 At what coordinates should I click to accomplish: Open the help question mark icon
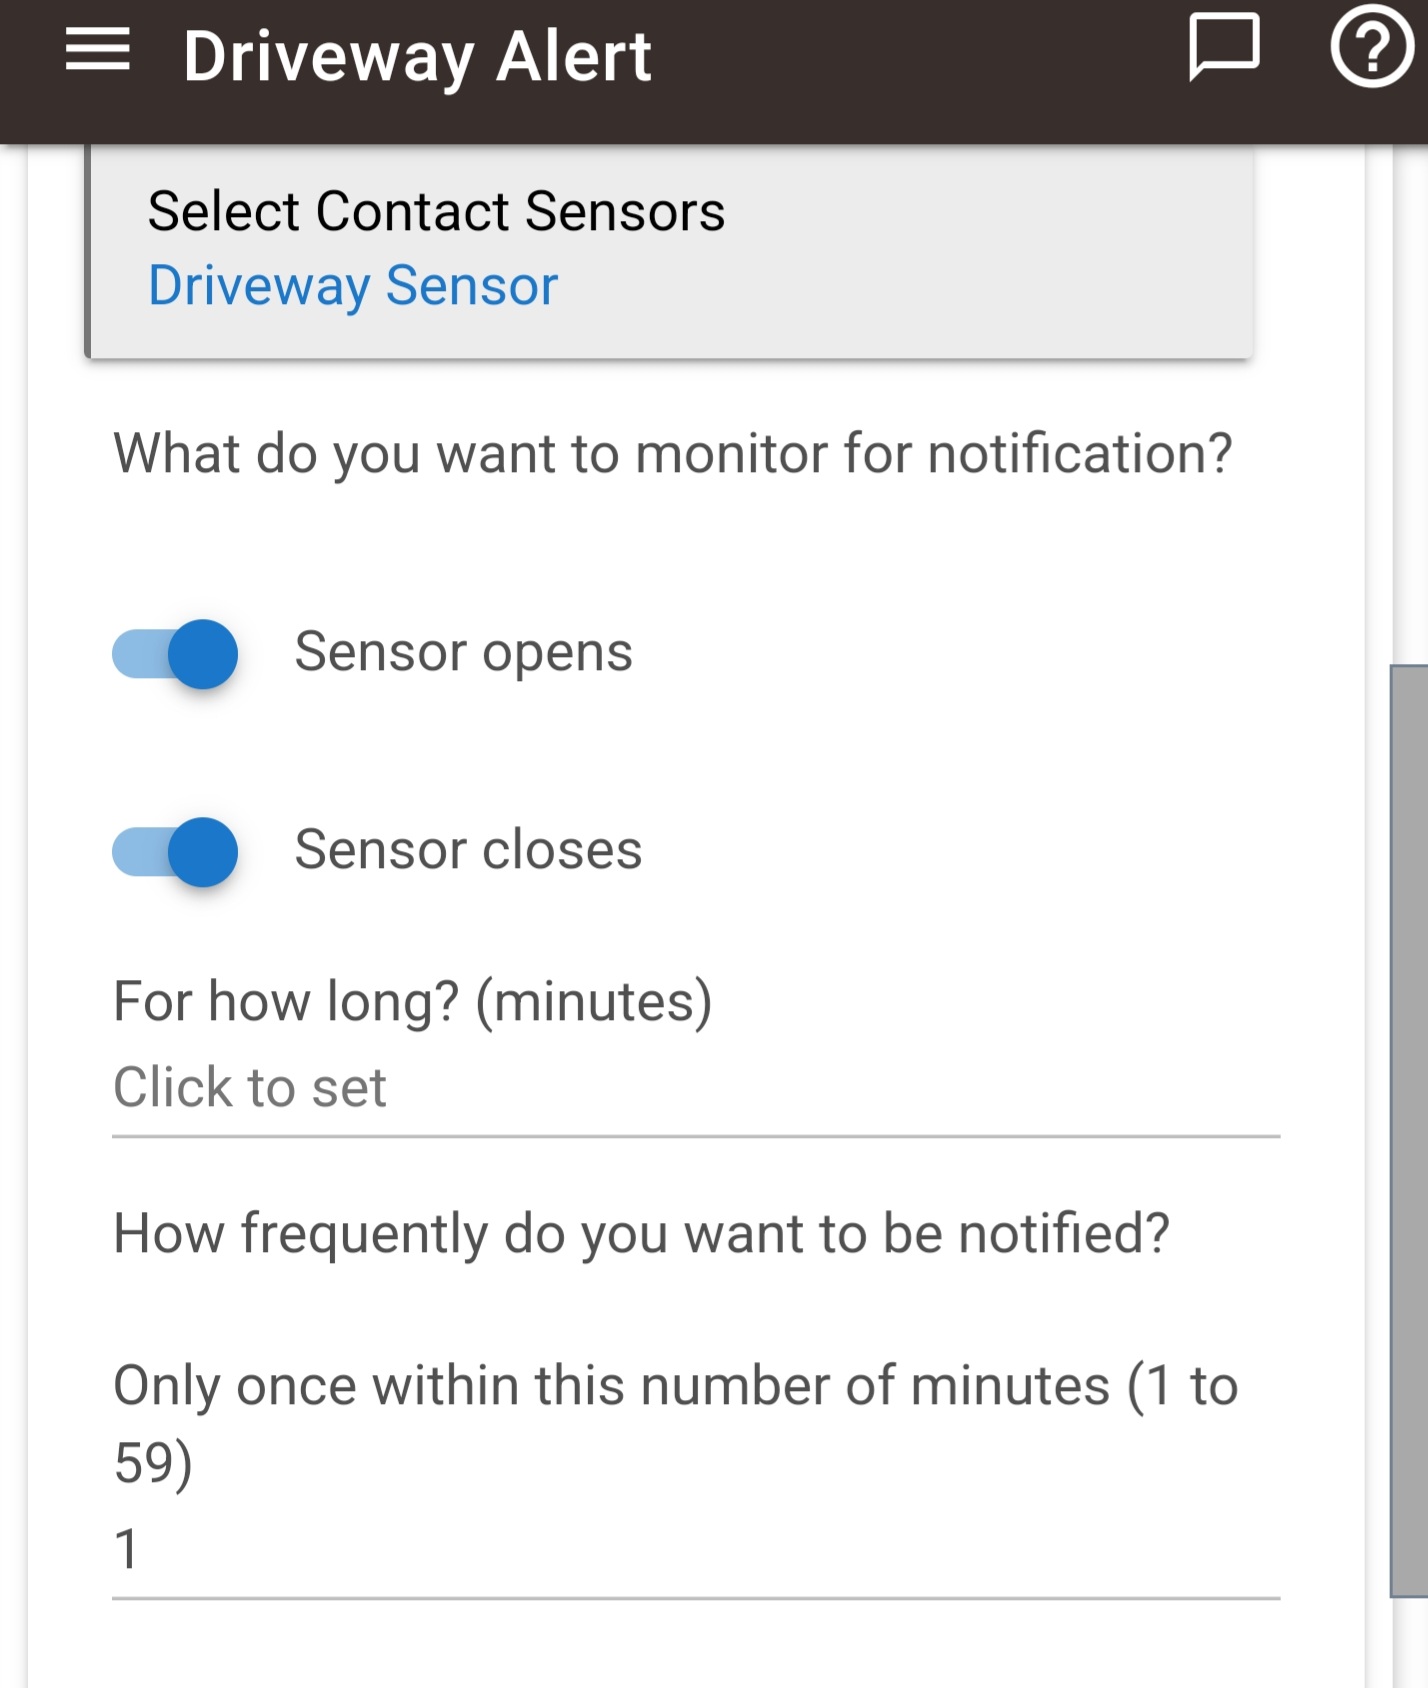pos(1372,46)
